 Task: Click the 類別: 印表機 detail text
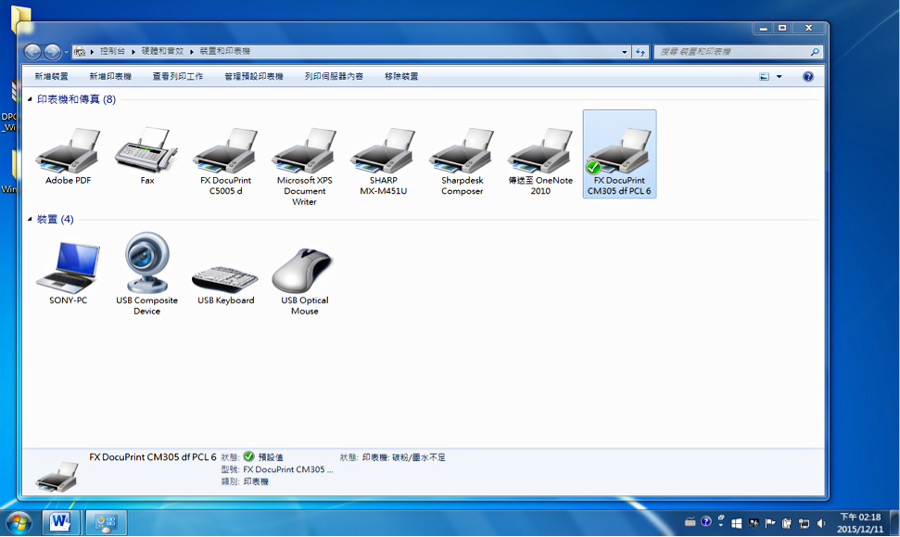[245, 481]
